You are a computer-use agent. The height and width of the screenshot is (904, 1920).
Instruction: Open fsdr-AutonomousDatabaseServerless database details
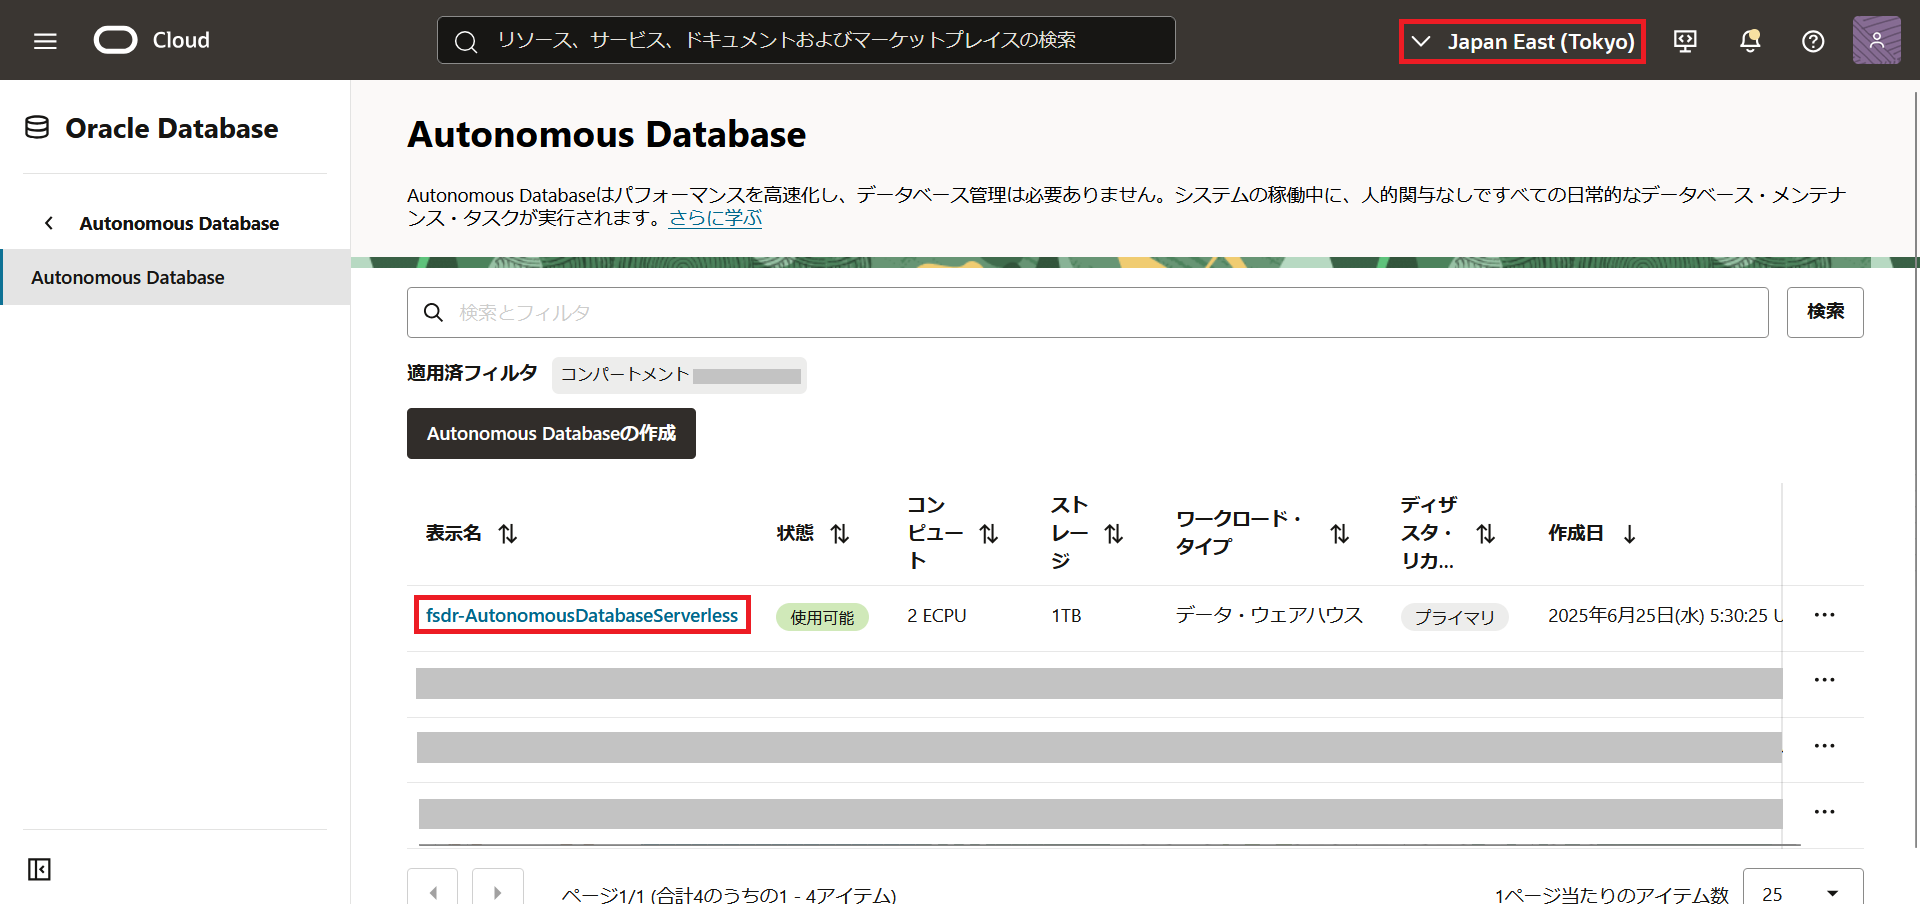point(582,615)
